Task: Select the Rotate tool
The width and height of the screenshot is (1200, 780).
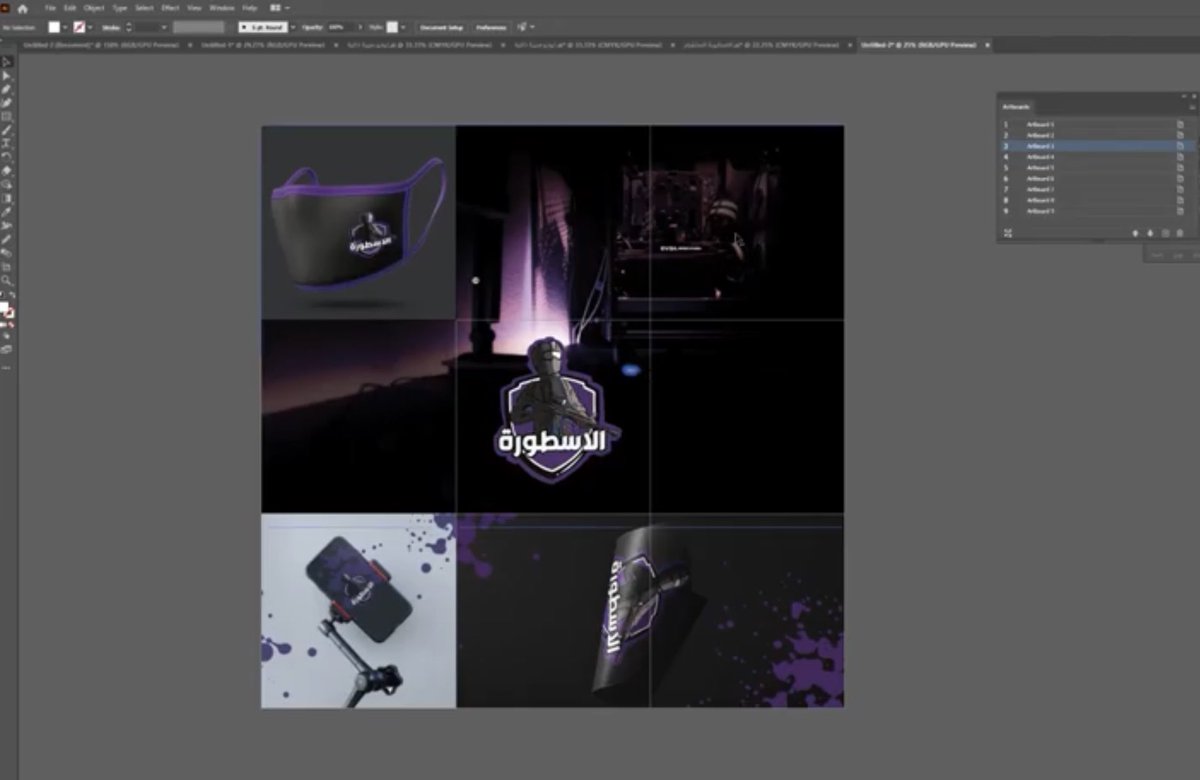Action: (8, 158)
